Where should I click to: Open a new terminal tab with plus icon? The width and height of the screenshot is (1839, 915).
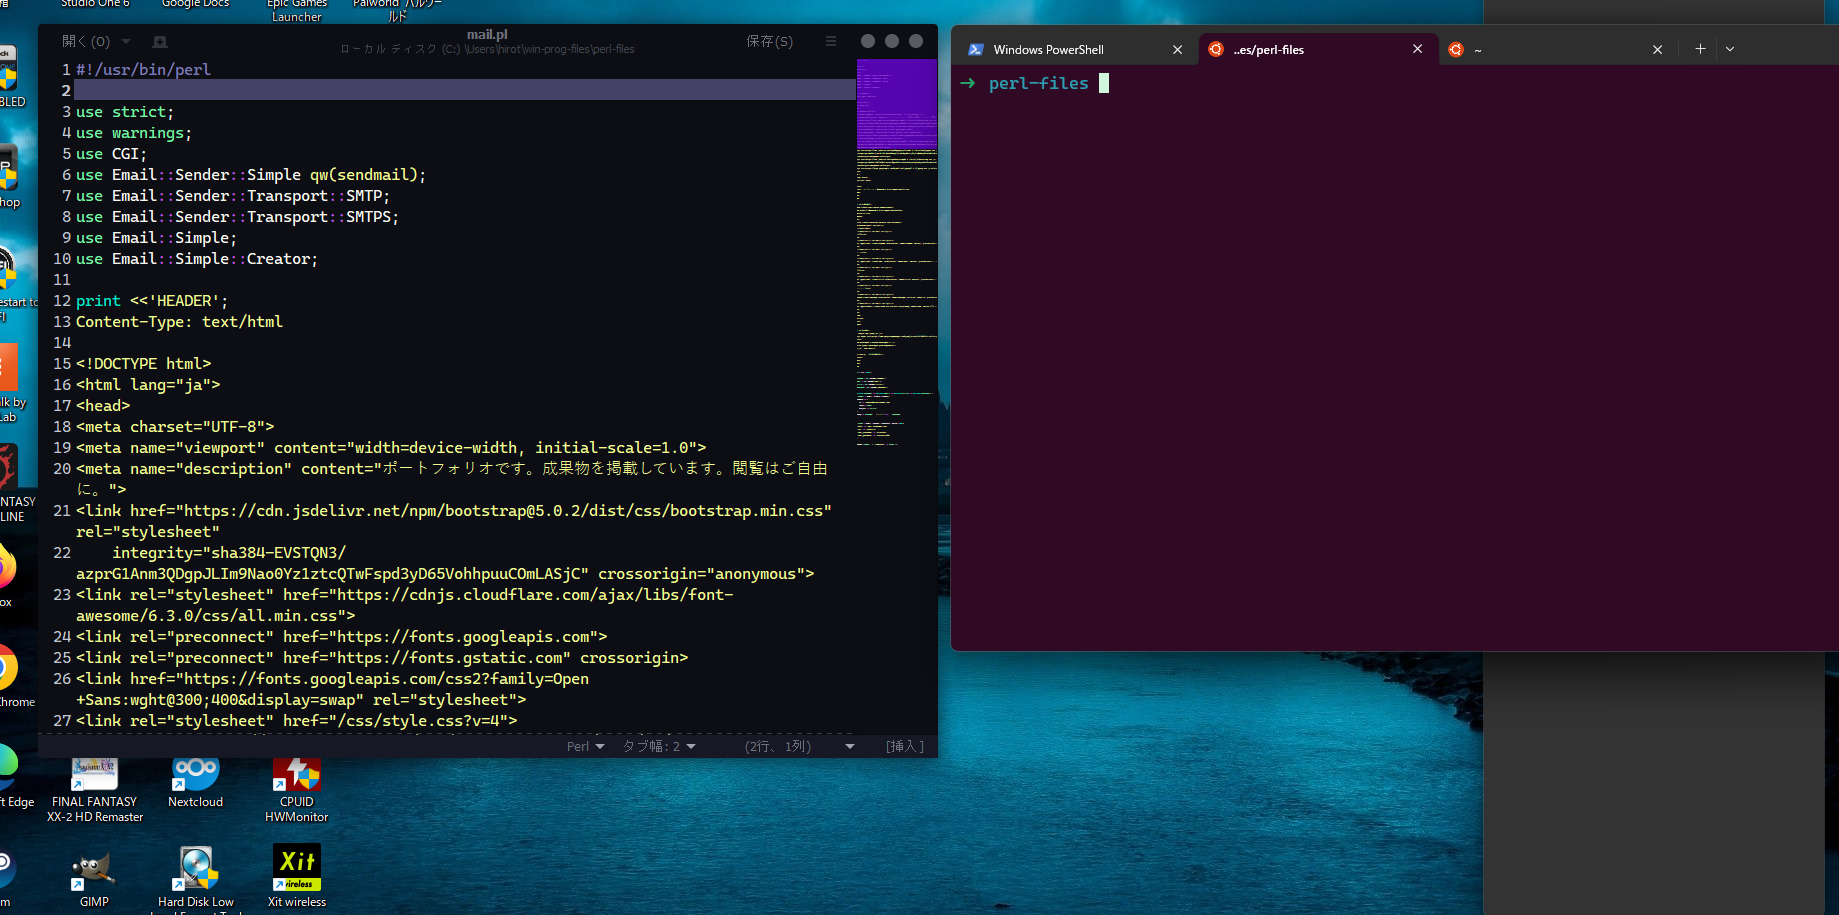tap(1700, 49)
